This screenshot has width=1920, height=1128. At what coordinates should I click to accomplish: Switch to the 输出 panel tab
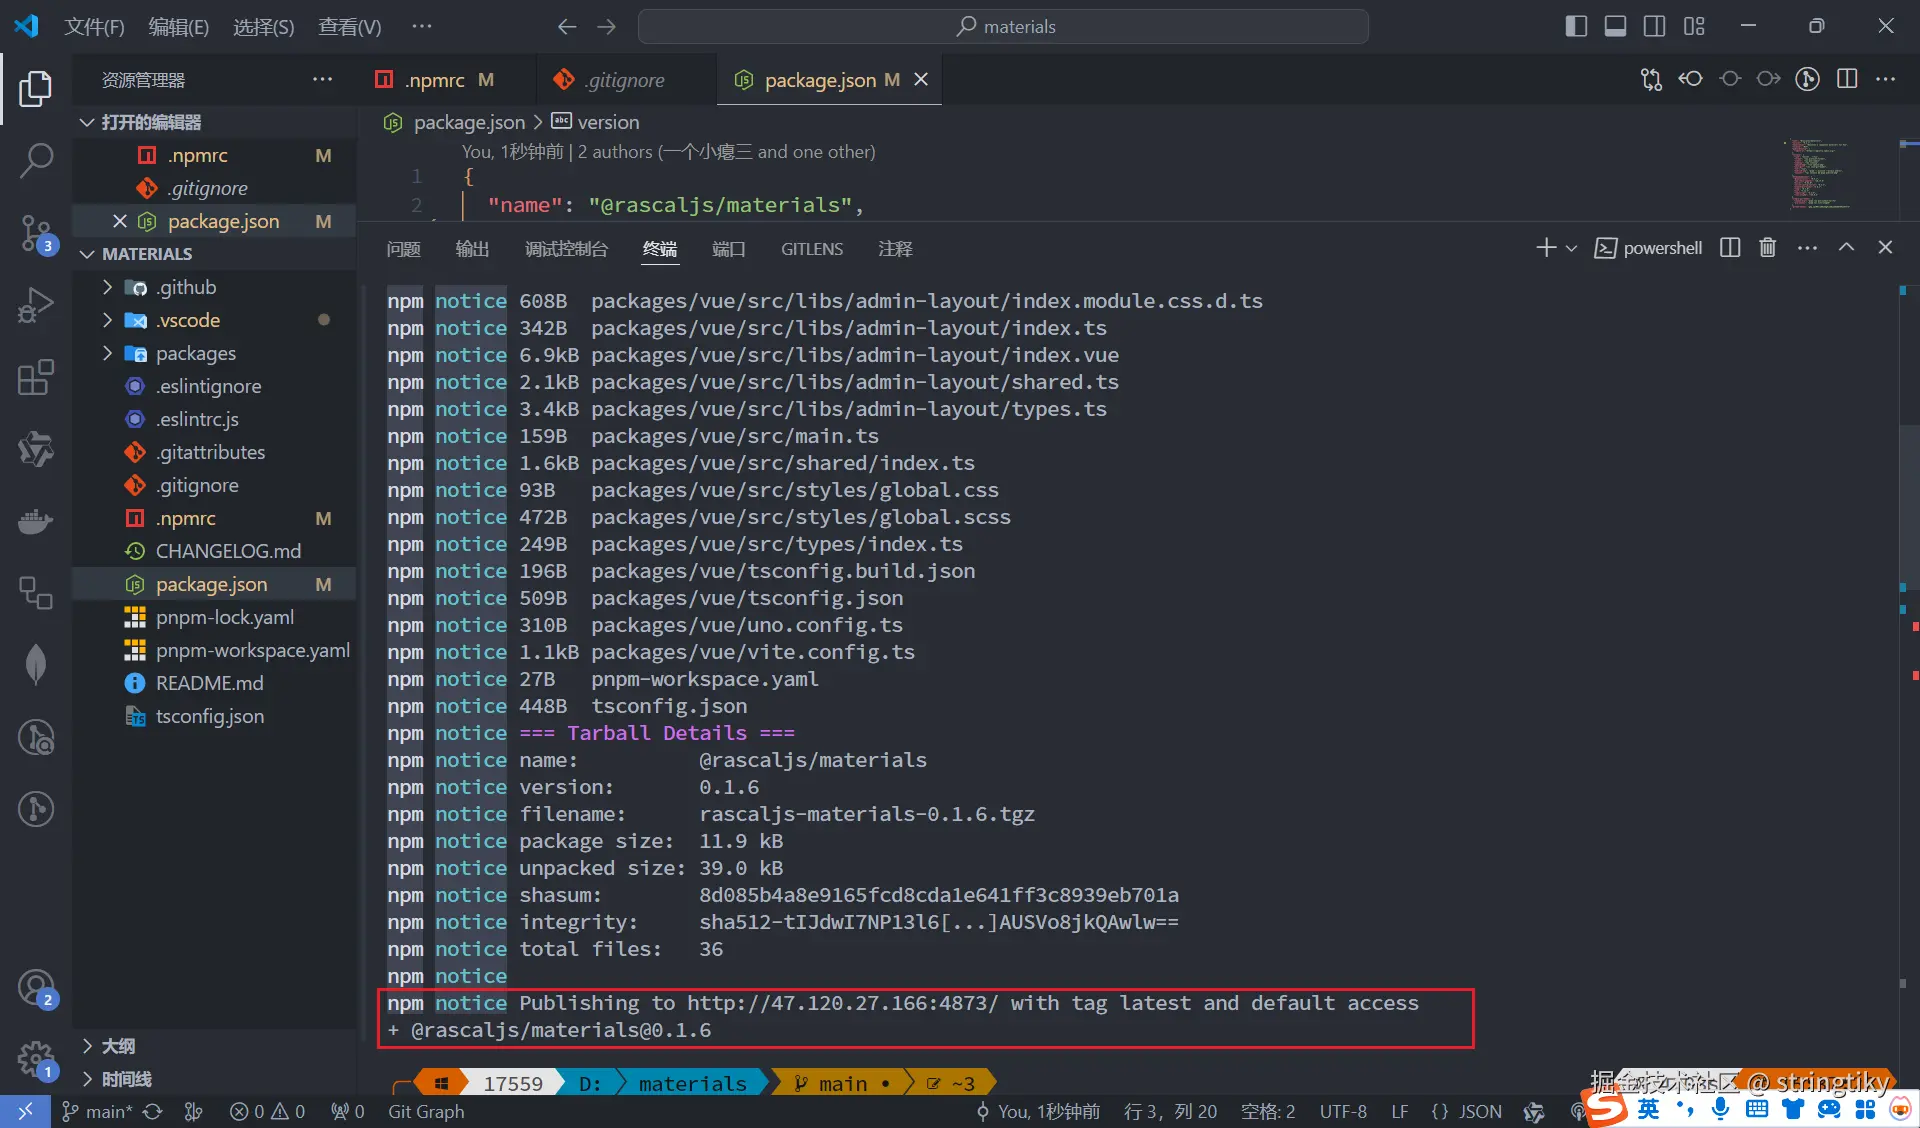(x=472, y=249)
